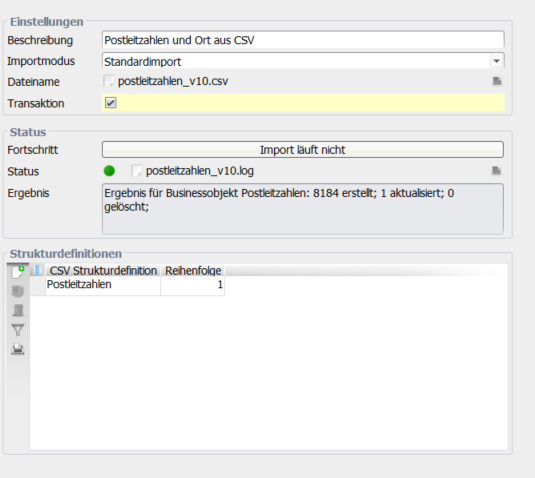Open the table column chooser icon
535x478 pixels.
coord(37,270)
